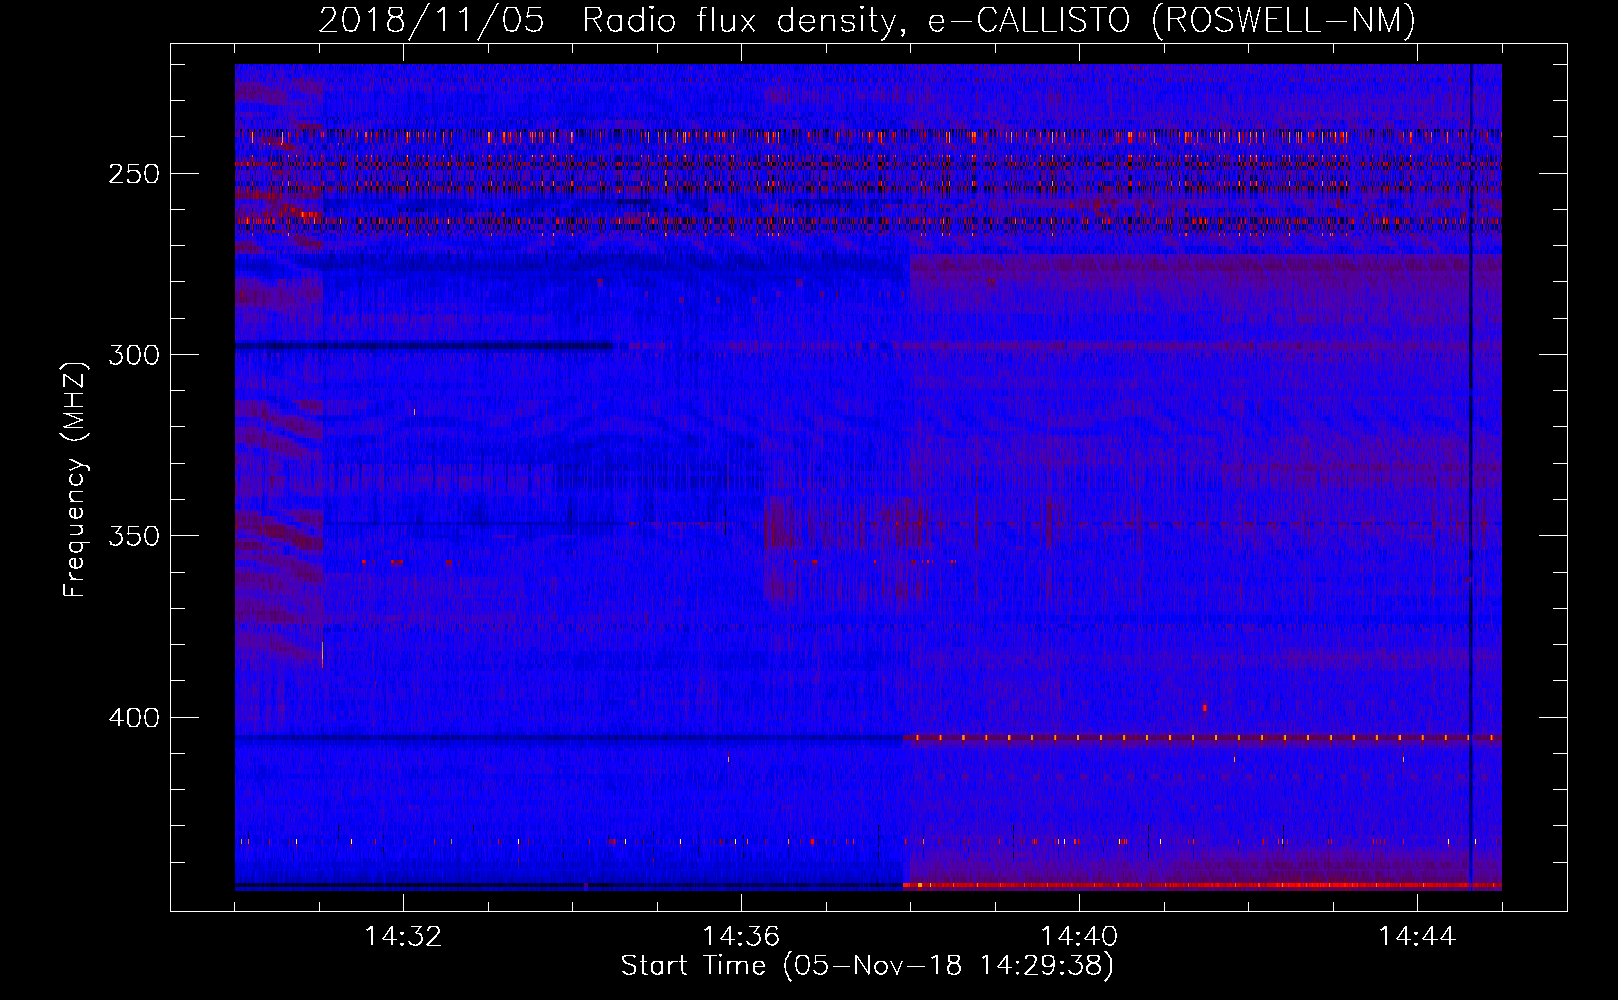Viewport: 1618px width, 1000px height.
Task: Click the 'Frequency (MHZ)' axis label
Action: (x=75, y=479)
